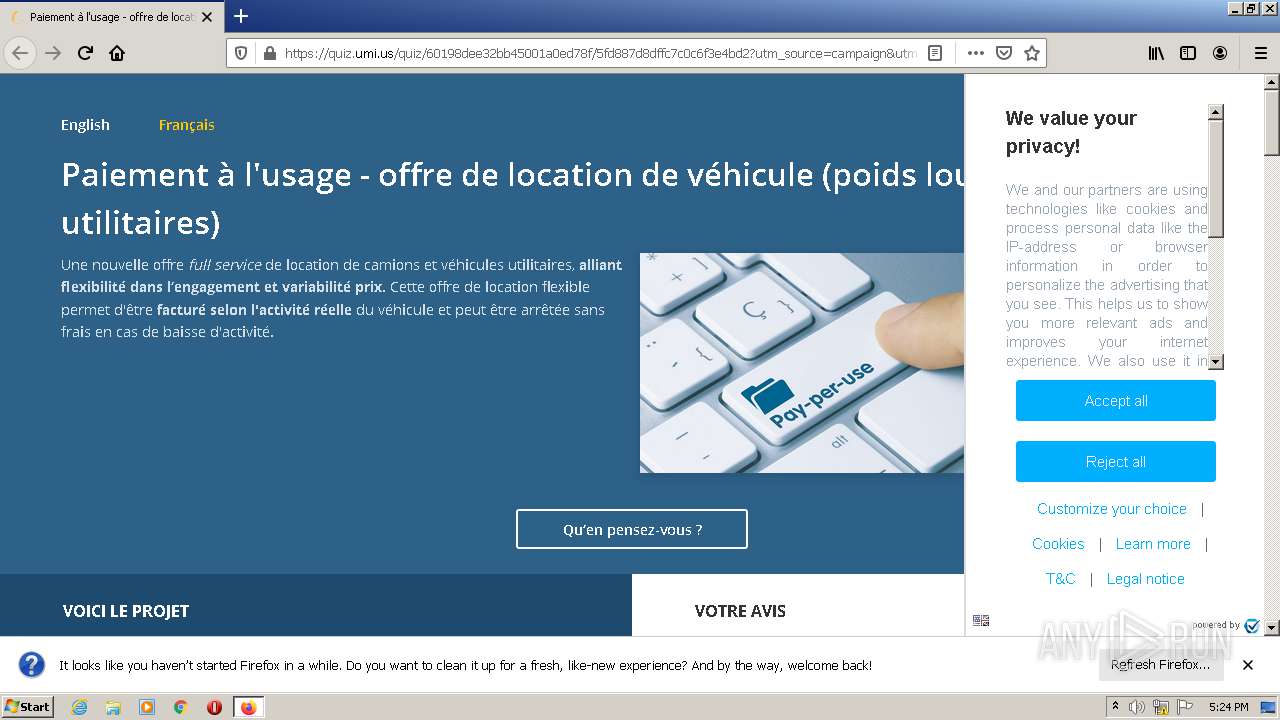Open the Learn more link
Screen dimensions: 1280x720
(x=1153, y=544)
